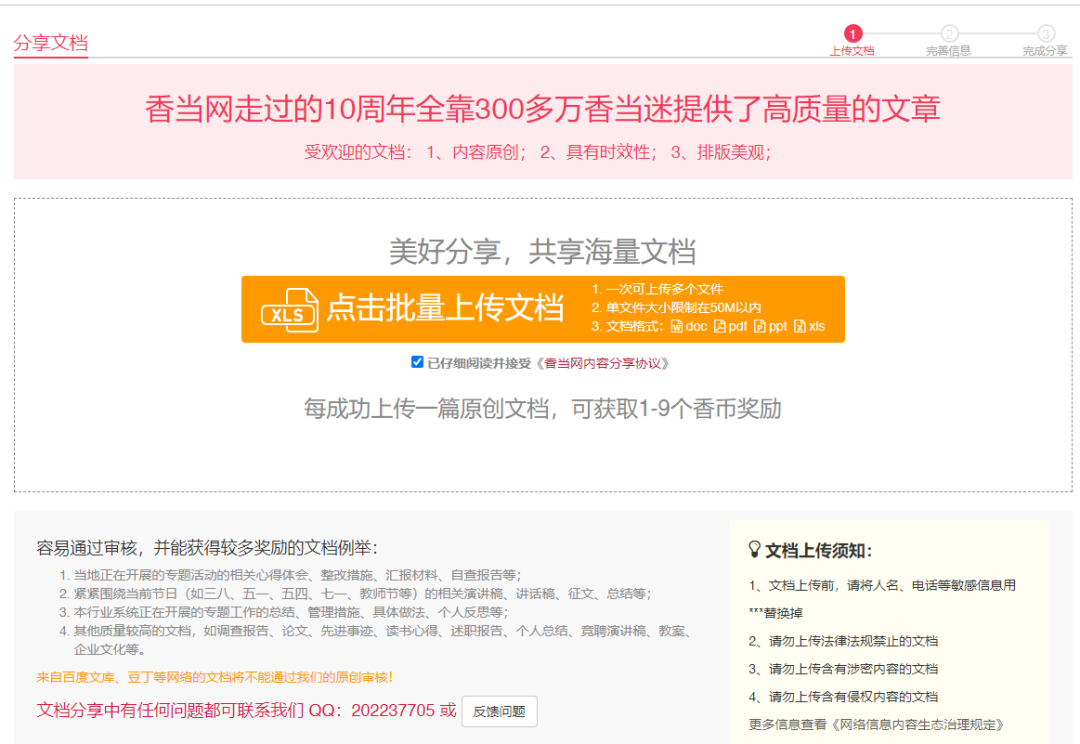Click the 香当网走过的10周年 banner headline
Screen dimensions: 1080x744
[543, 109]
